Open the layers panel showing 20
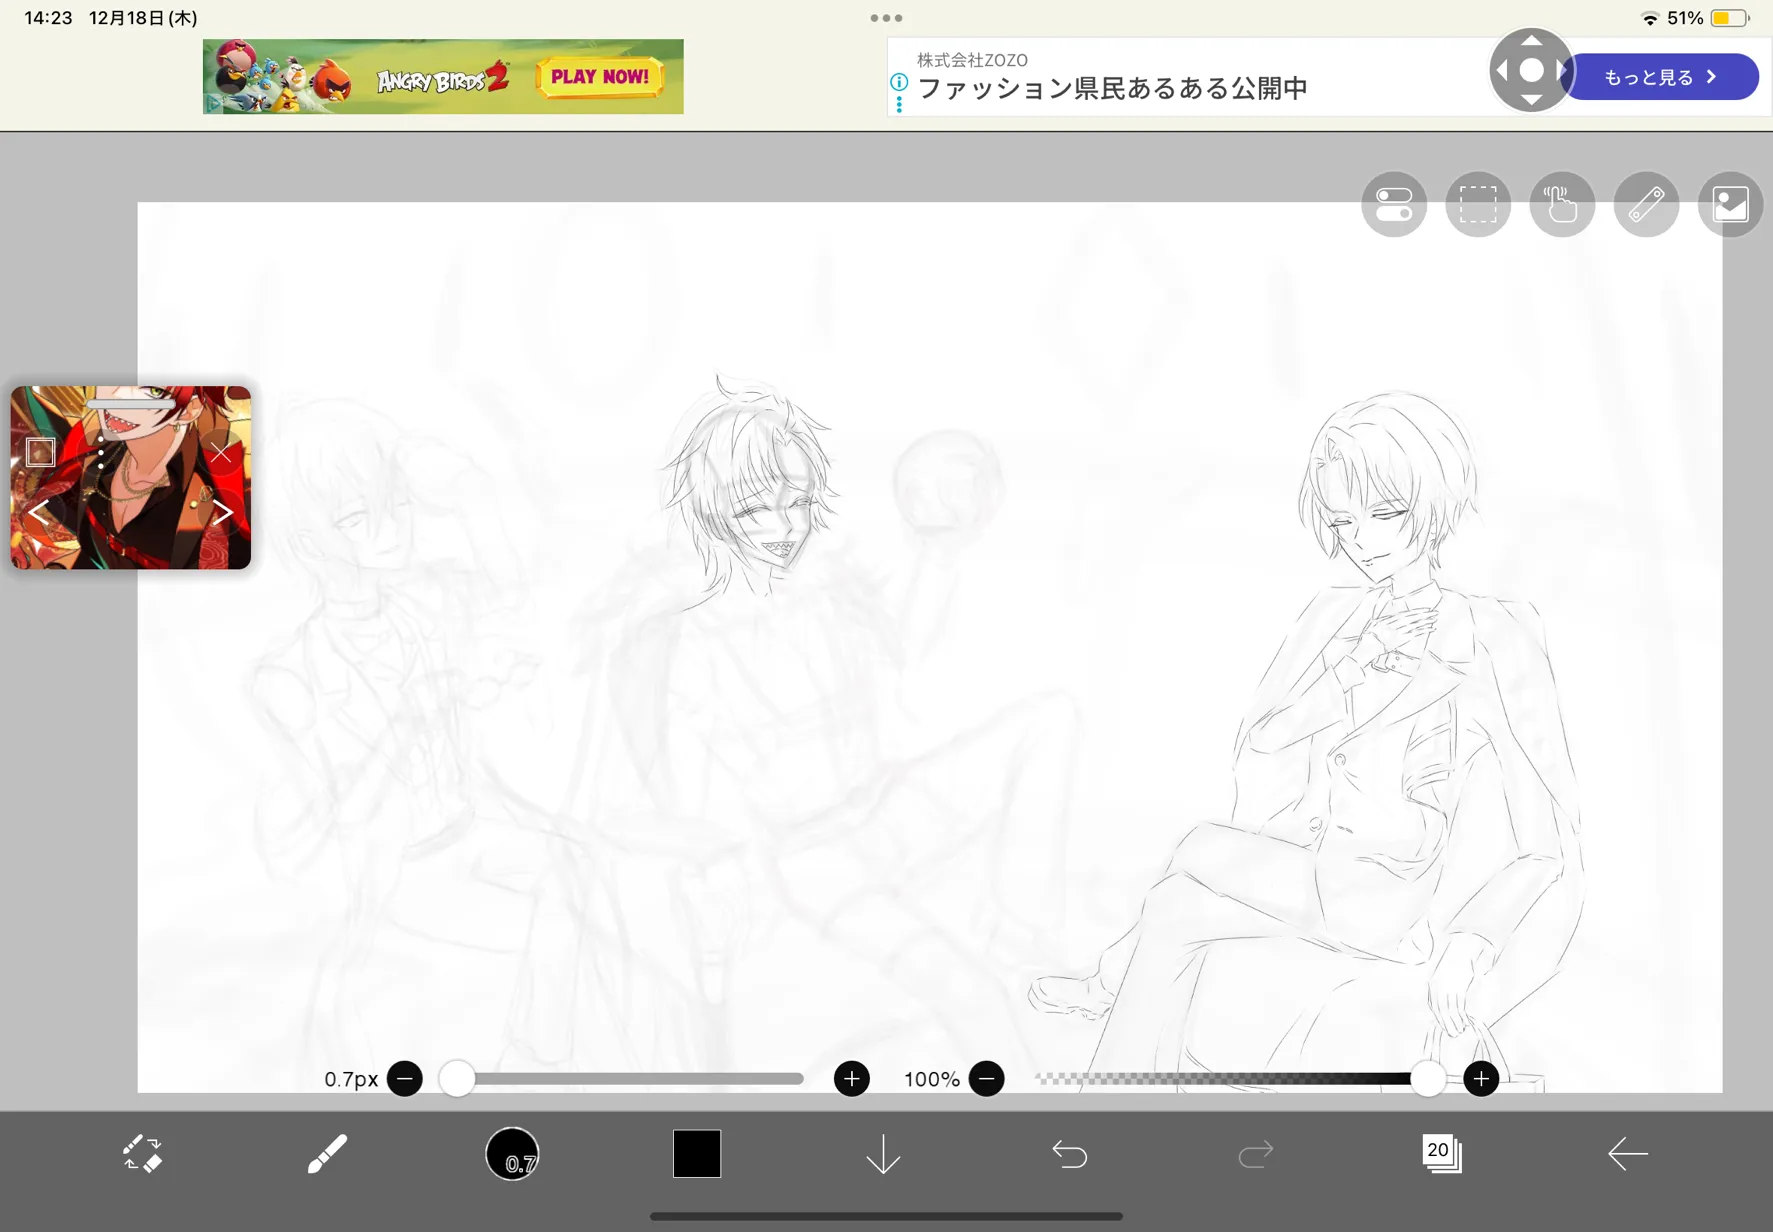This screenshot has height=1232, width=1773. click(1441, 1153)
